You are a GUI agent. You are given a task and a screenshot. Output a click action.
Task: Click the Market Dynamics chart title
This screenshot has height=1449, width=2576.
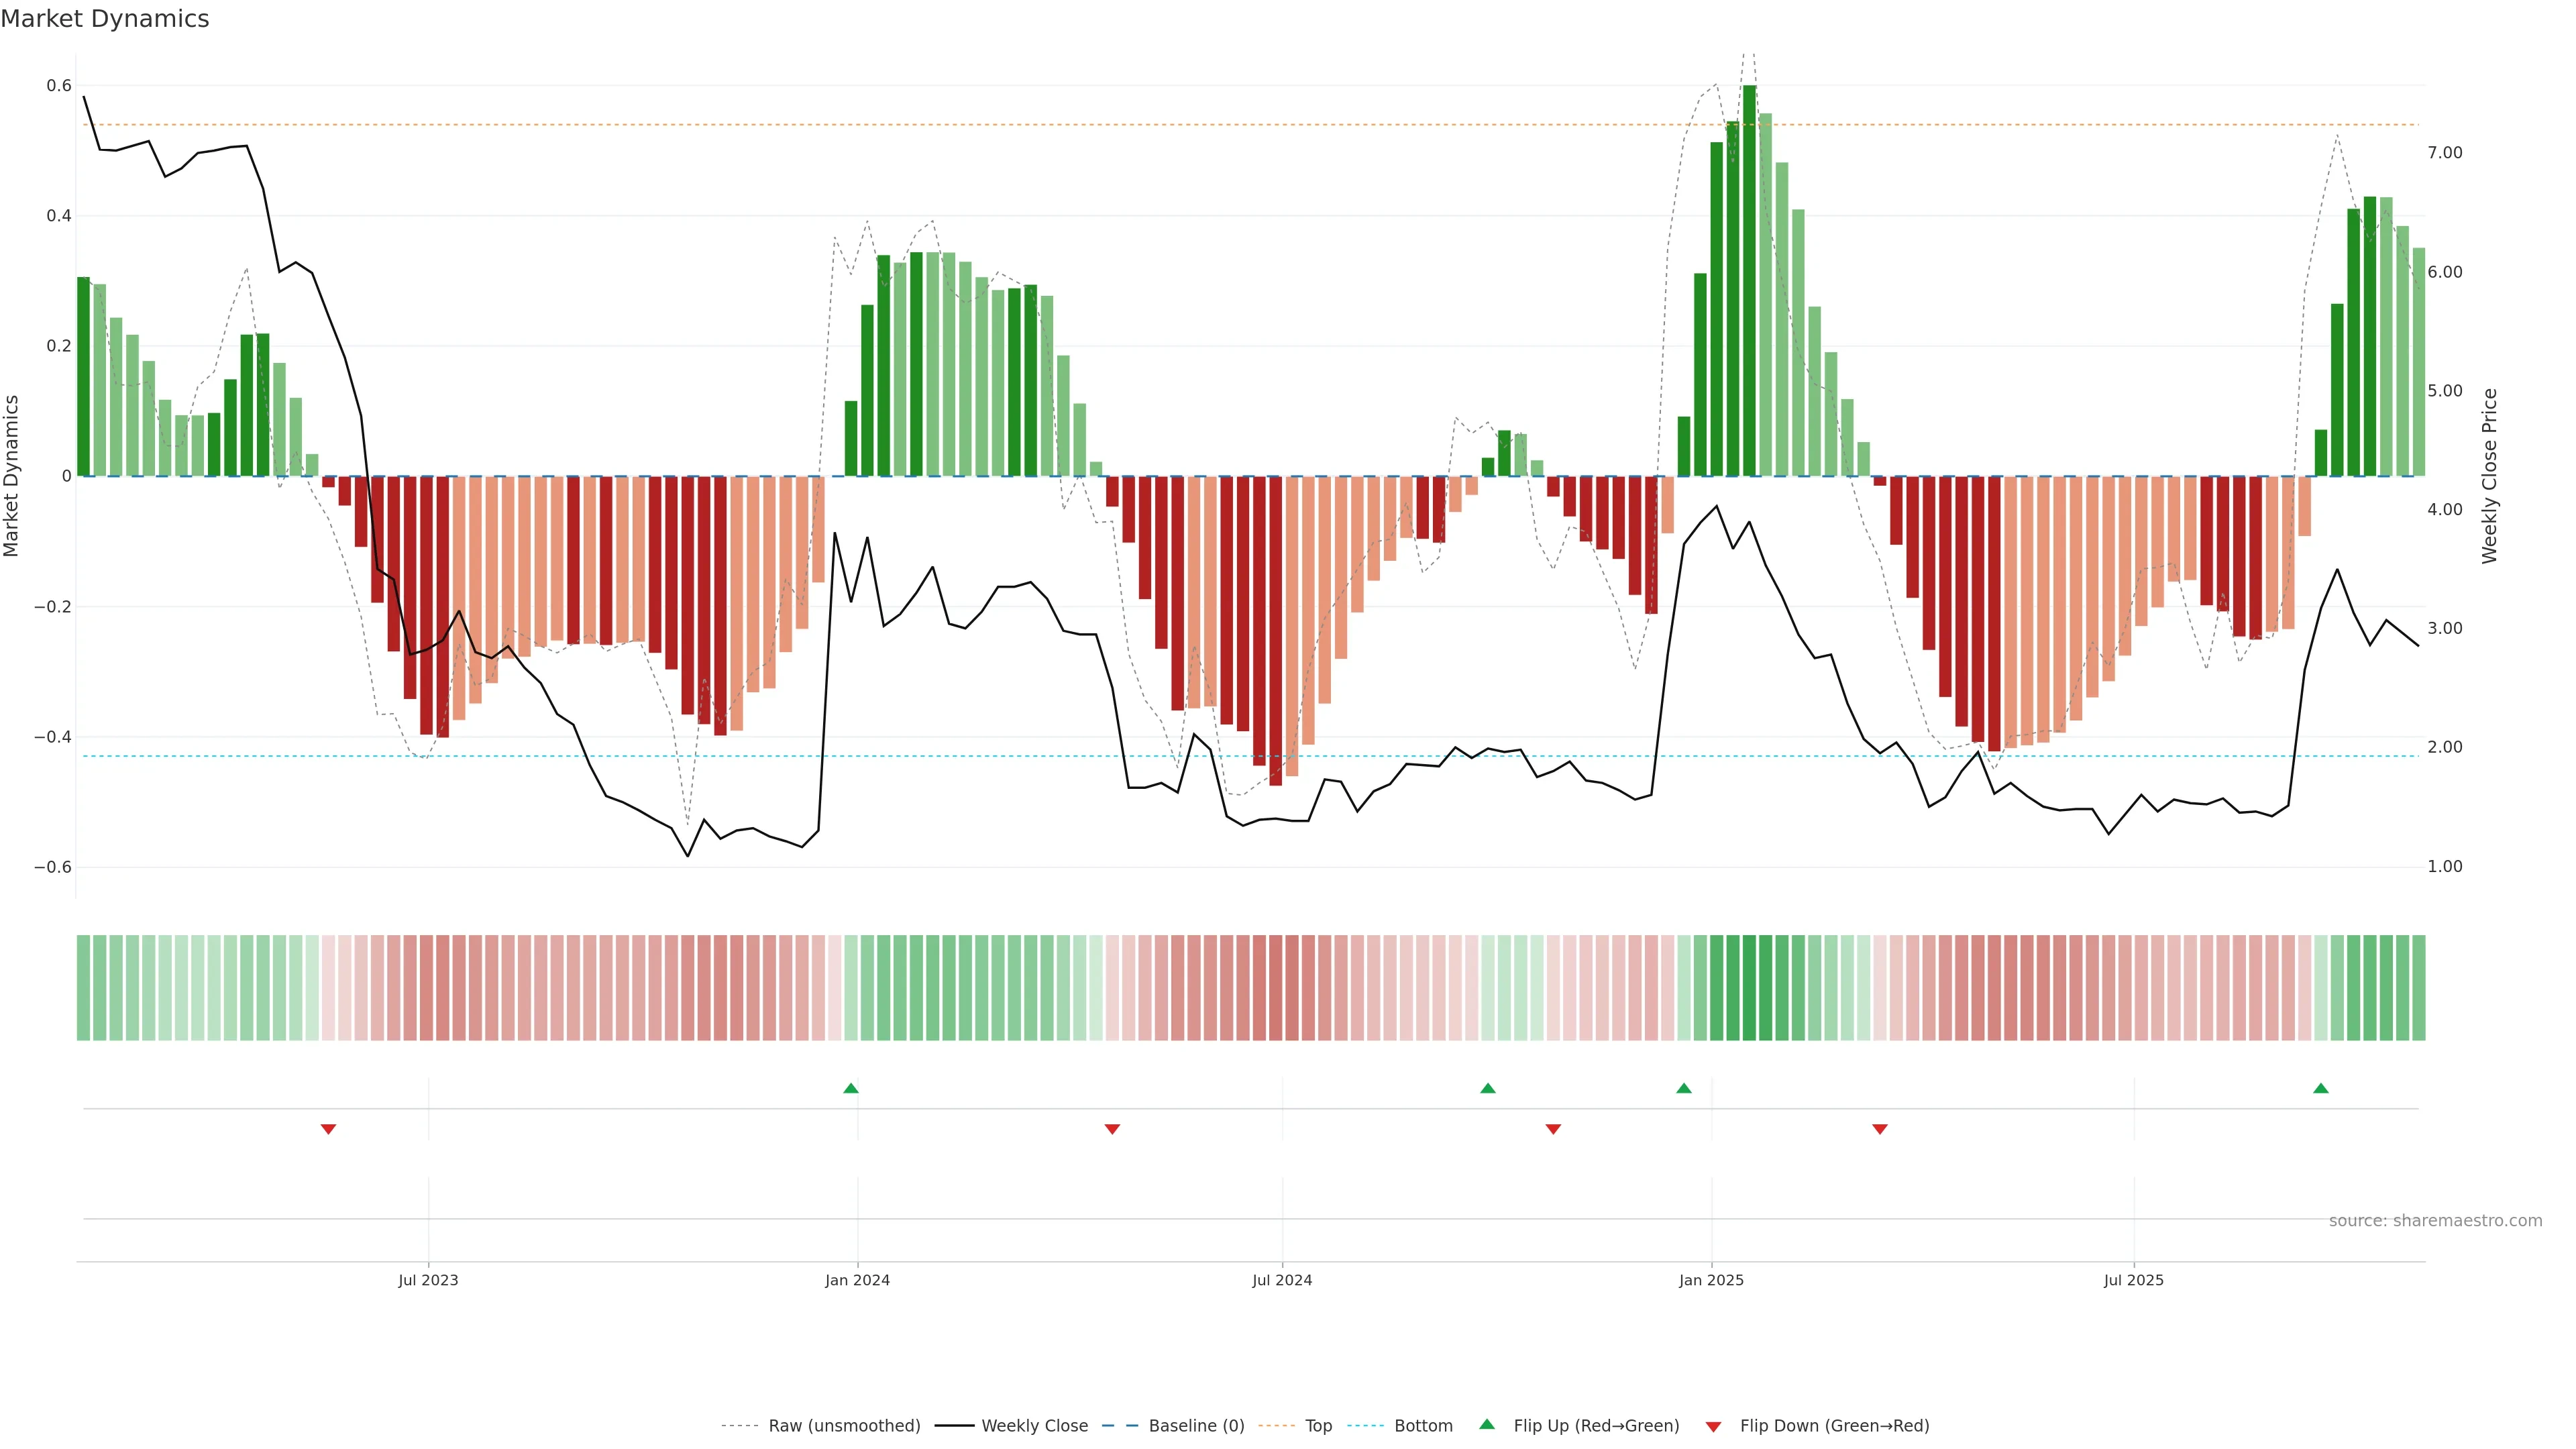coord(105,19)
